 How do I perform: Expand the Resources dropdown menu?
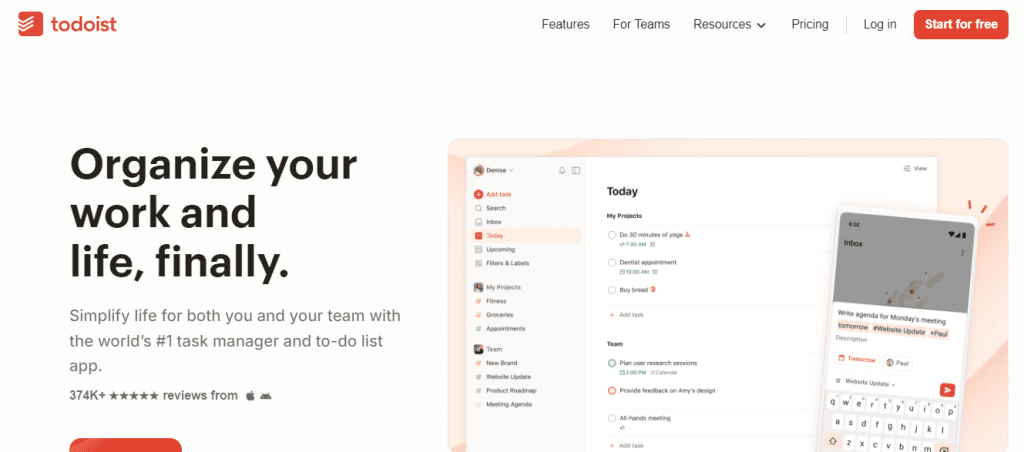click(x=729, y=24)
